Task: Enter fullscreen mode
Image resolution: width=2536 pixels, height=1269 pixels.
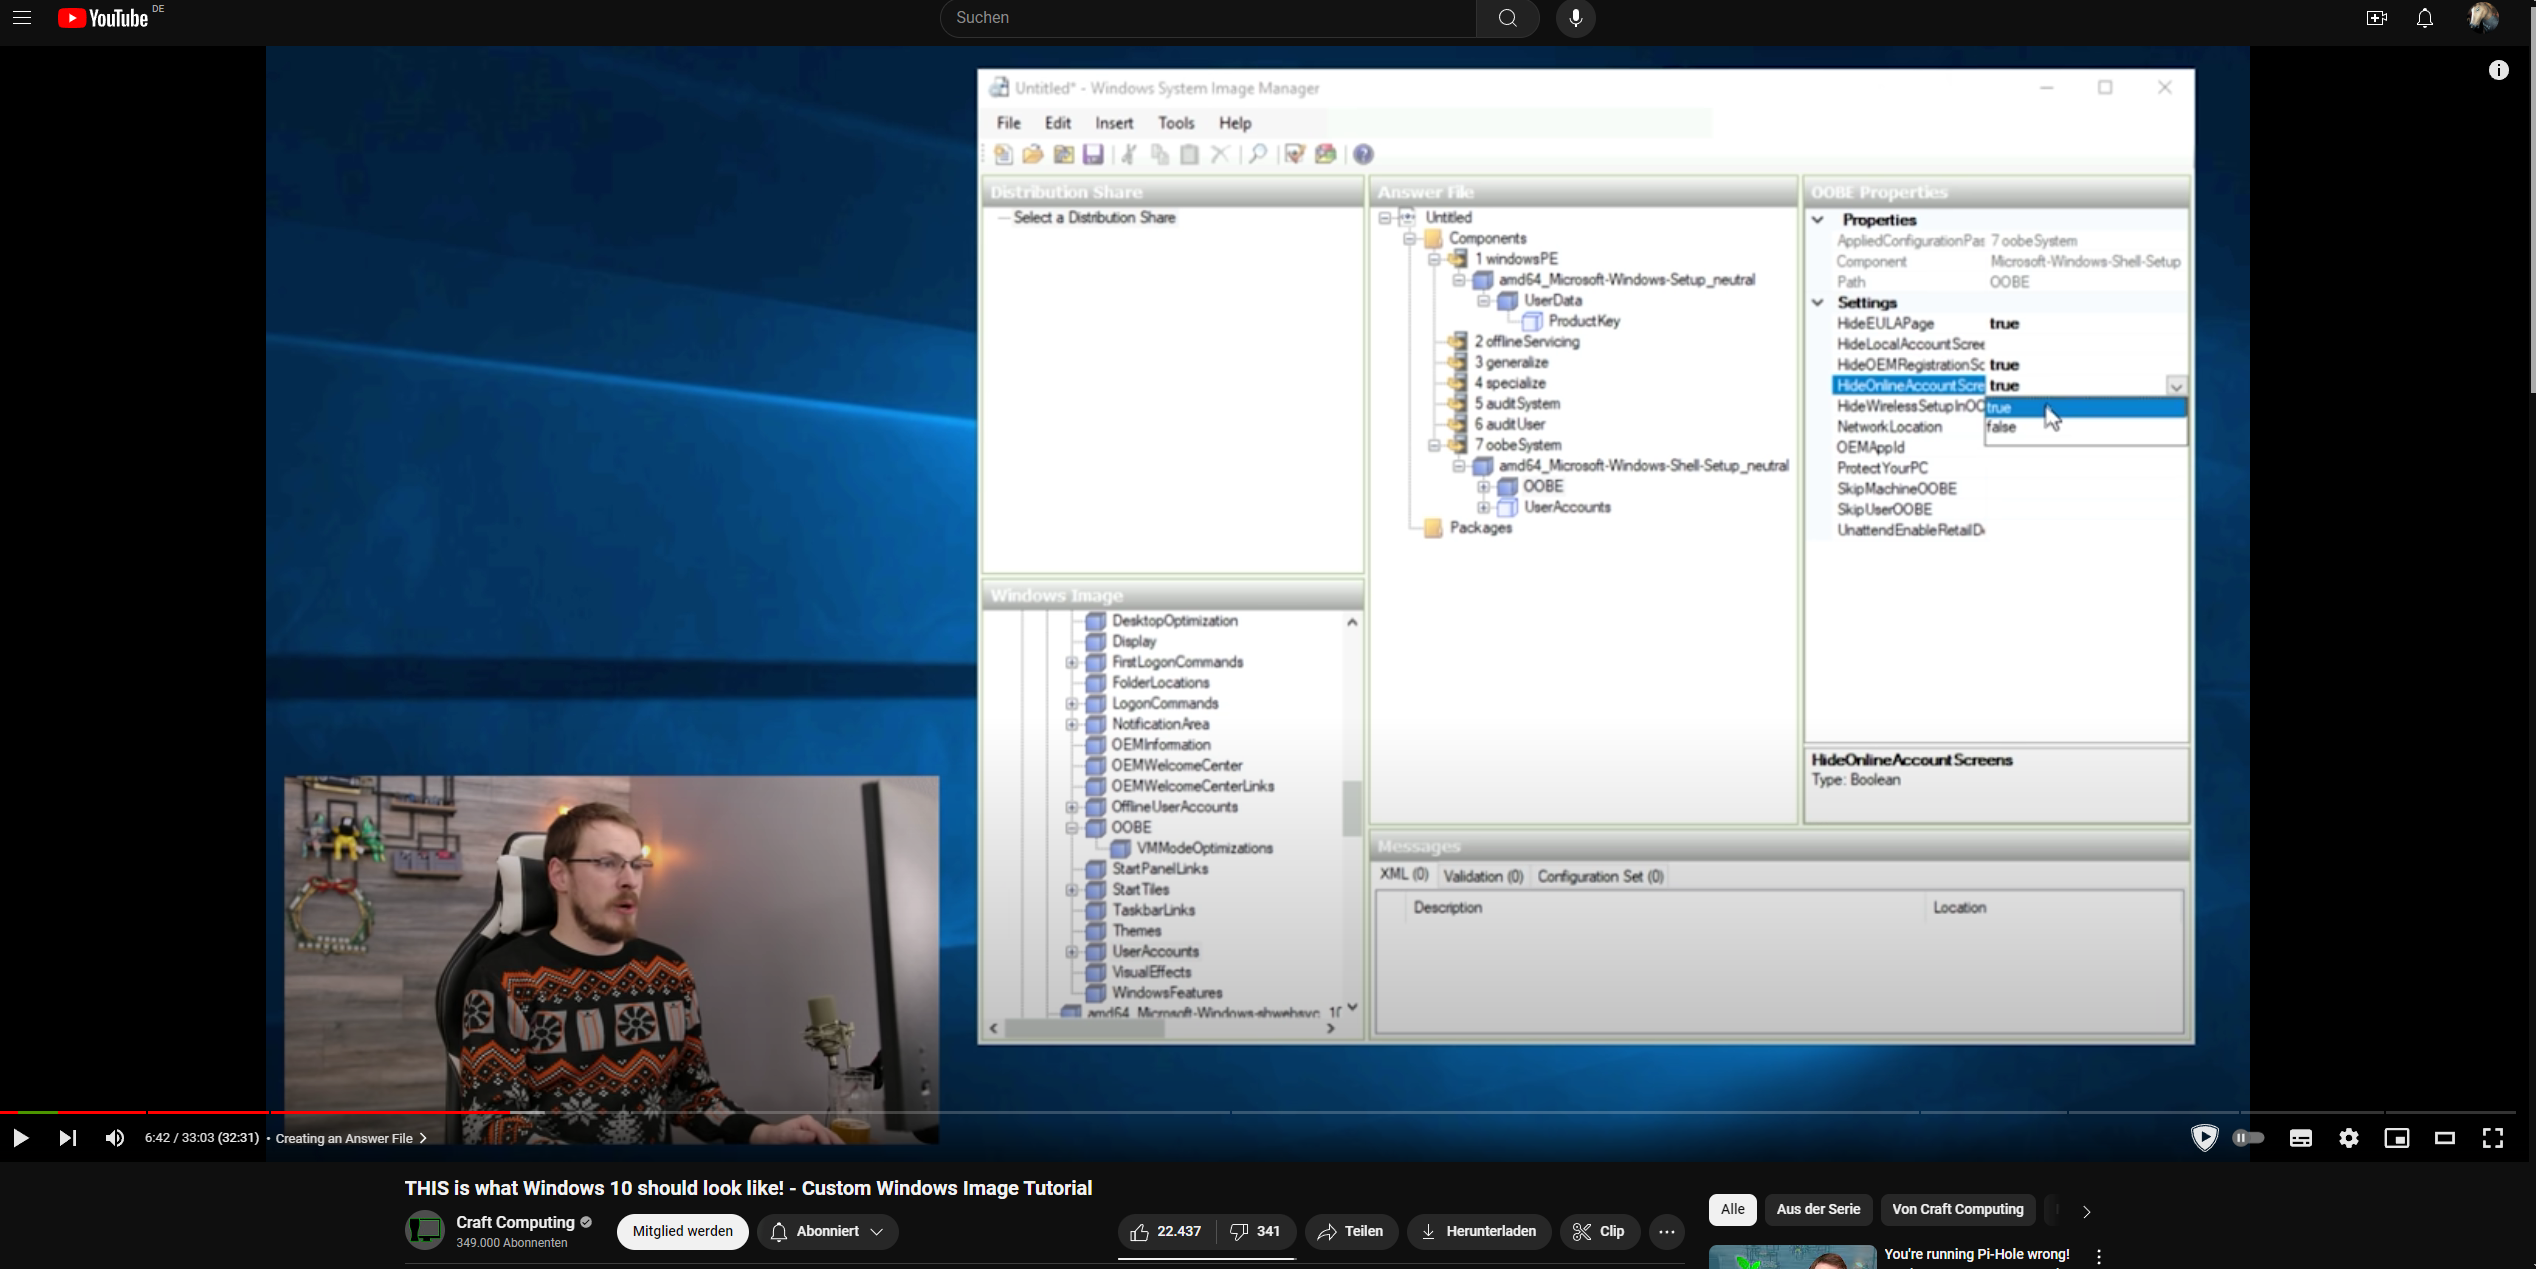Action: coord(2492,1138)
